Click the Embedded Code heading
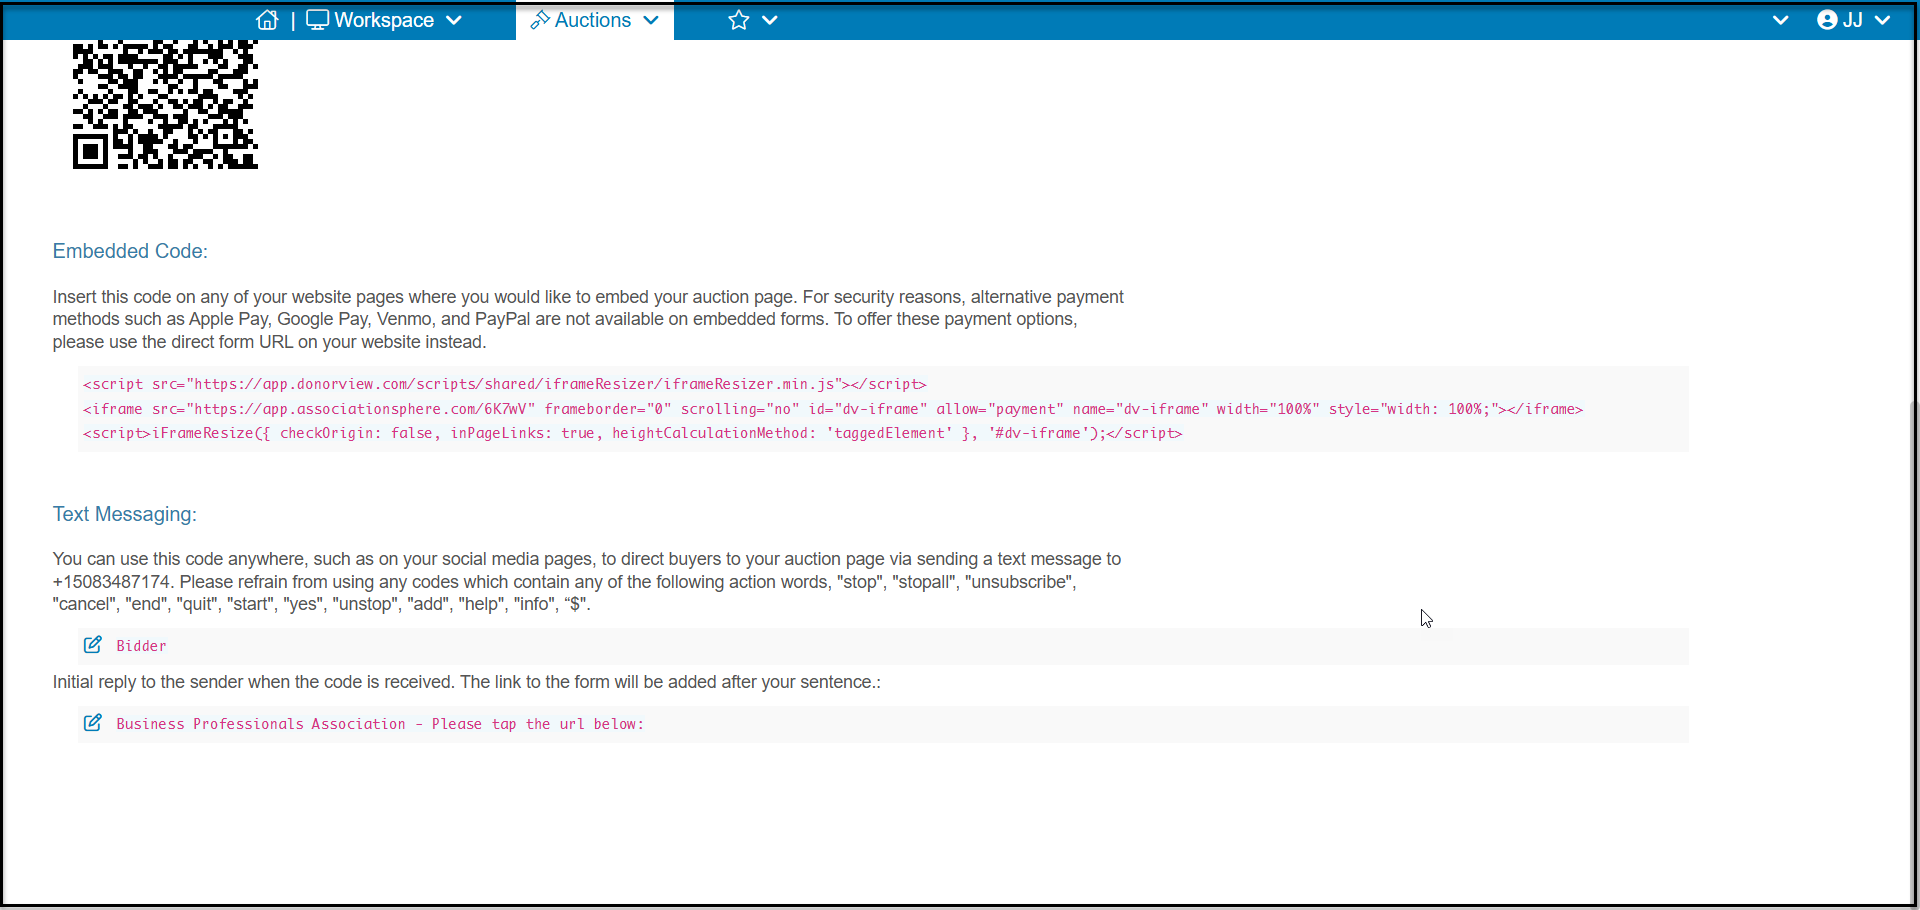Viewport: 1920px width, 910px height. point(130,251)
